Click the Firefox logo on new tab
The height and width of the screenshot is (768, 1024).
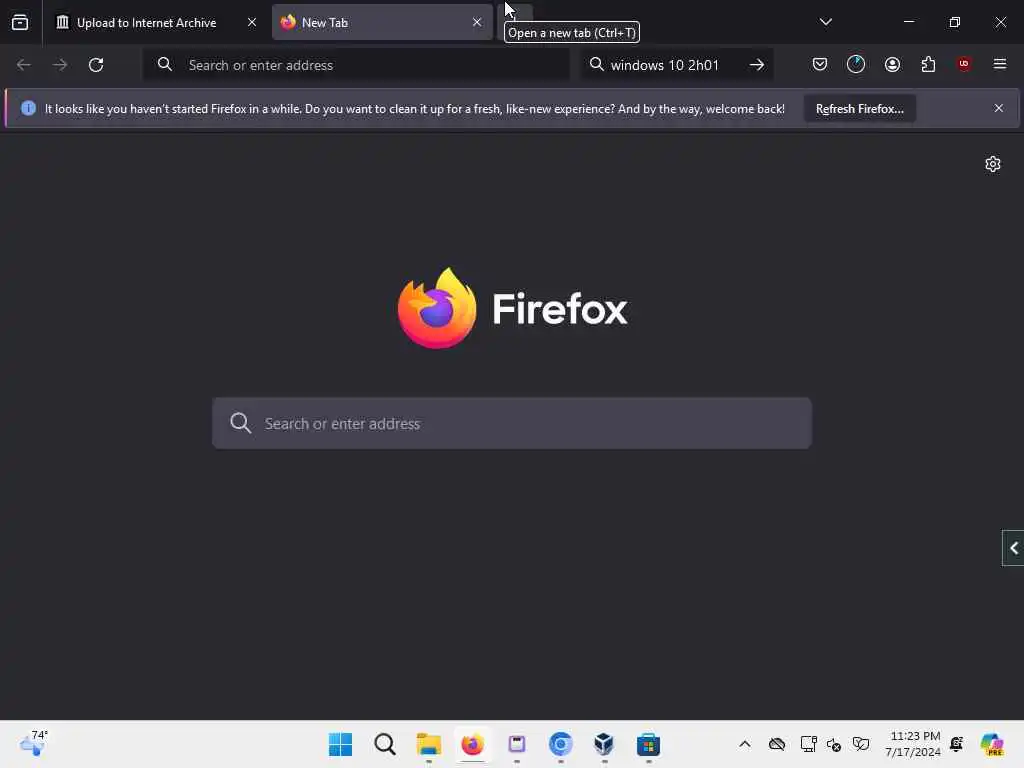[x=512, y=308]
